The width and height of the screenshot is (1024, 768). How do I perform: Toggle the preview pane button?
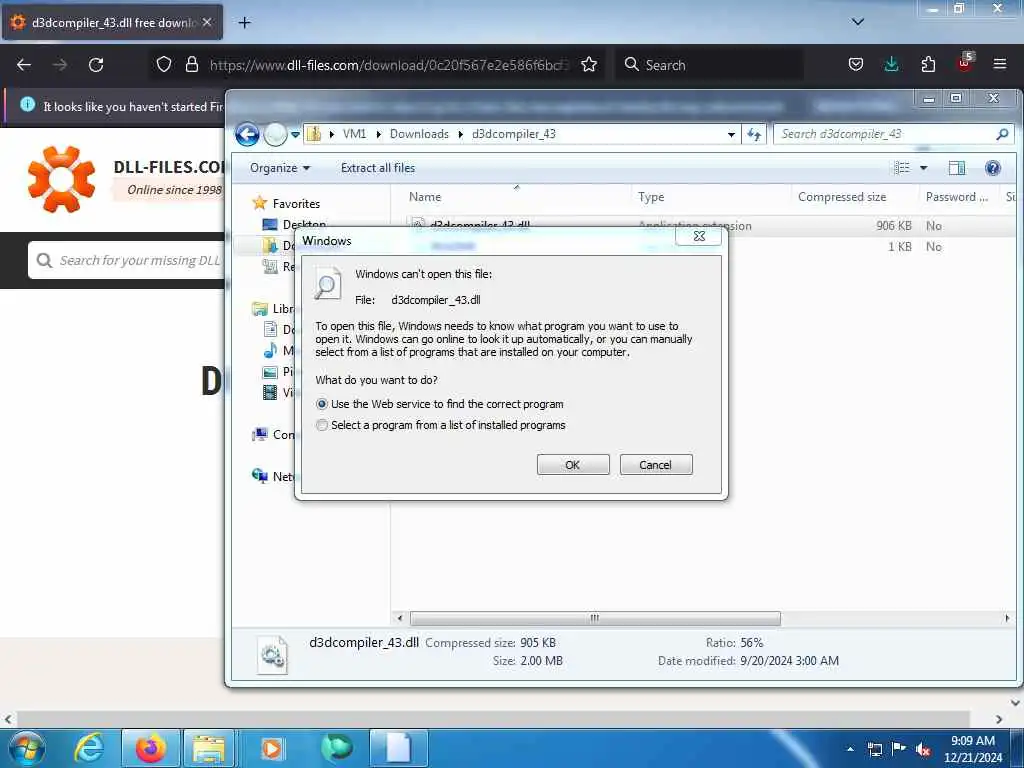pyautogui.click(x=957, y=168)
